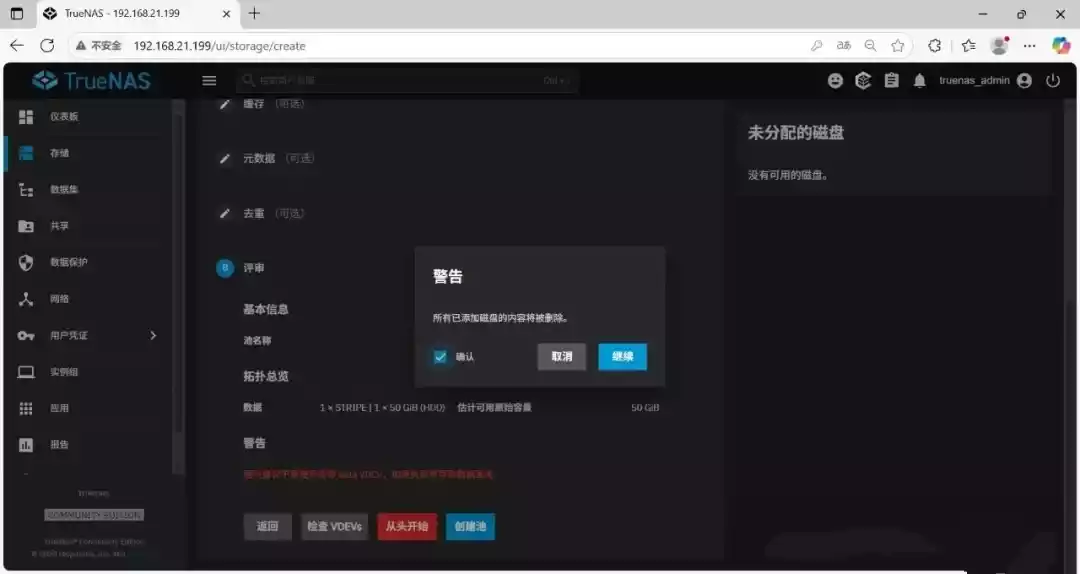
Task: Click the reports chart icon in sidebar
Action: click(x=26, y=445)
